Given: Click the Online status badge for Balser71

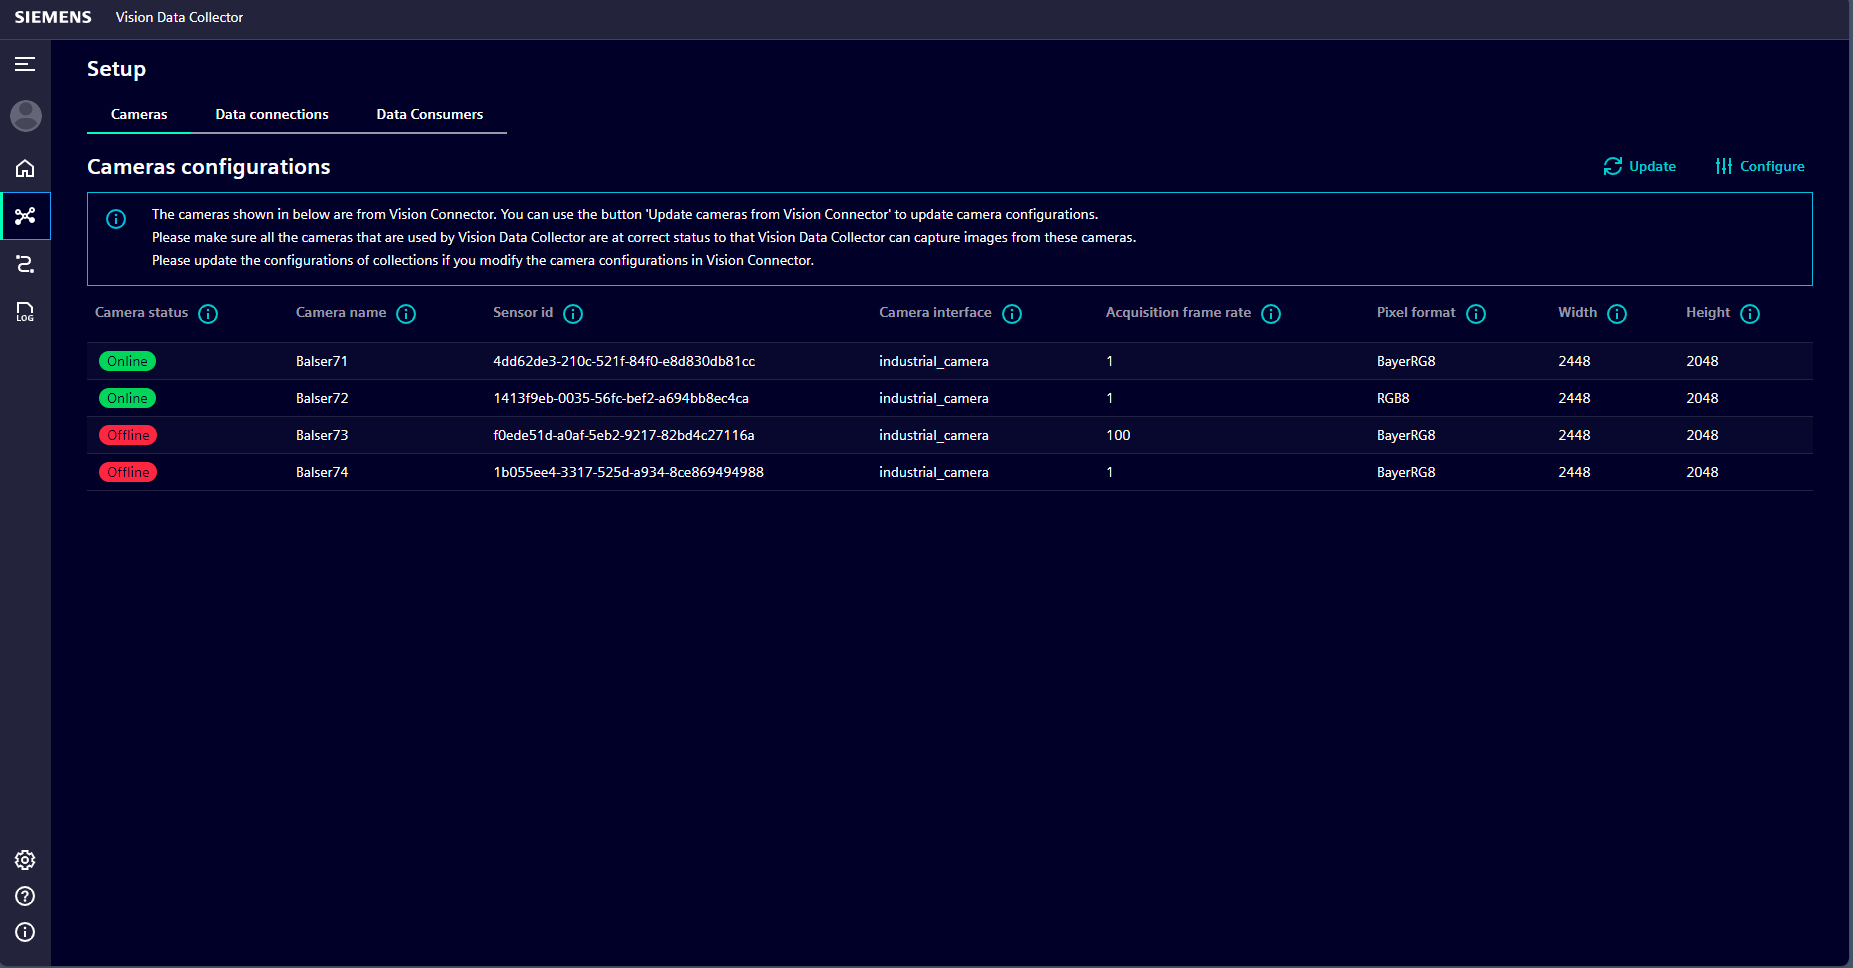Looking at the screenshot, I should point(127,362).
